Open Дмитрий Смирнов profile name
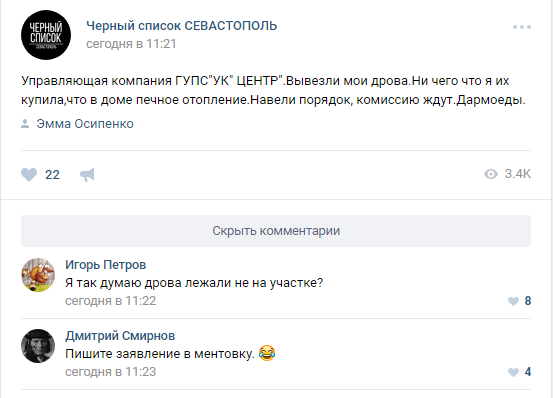 click(x=120, y=336)
